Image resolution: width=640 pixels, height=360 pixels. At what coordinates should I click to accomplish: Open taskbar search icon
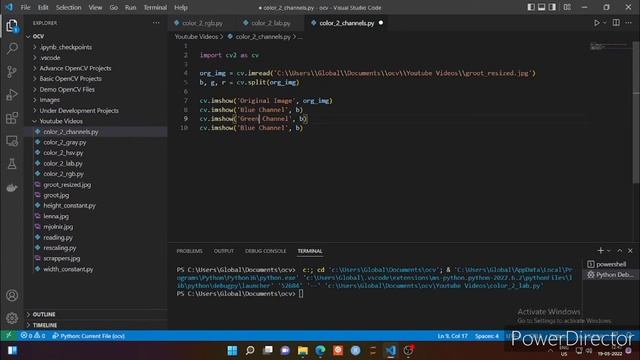250,350
